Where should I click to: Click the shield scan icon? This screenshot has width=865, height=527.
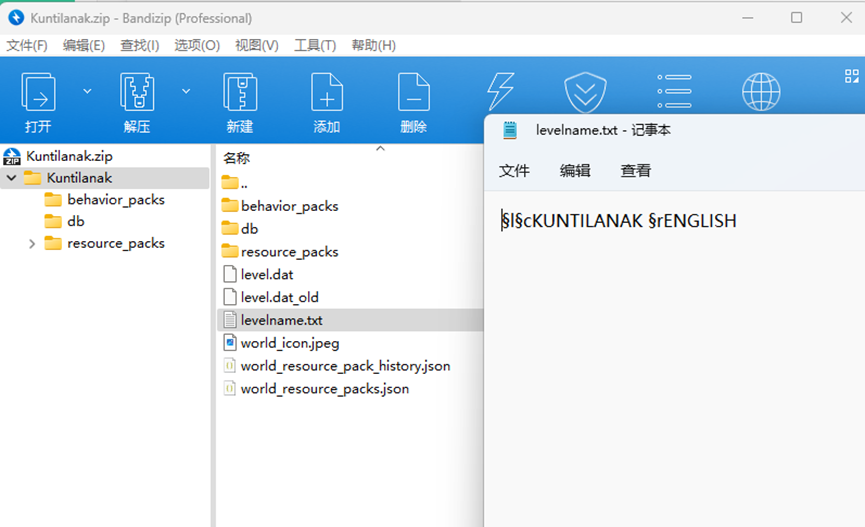click(585, 92)
